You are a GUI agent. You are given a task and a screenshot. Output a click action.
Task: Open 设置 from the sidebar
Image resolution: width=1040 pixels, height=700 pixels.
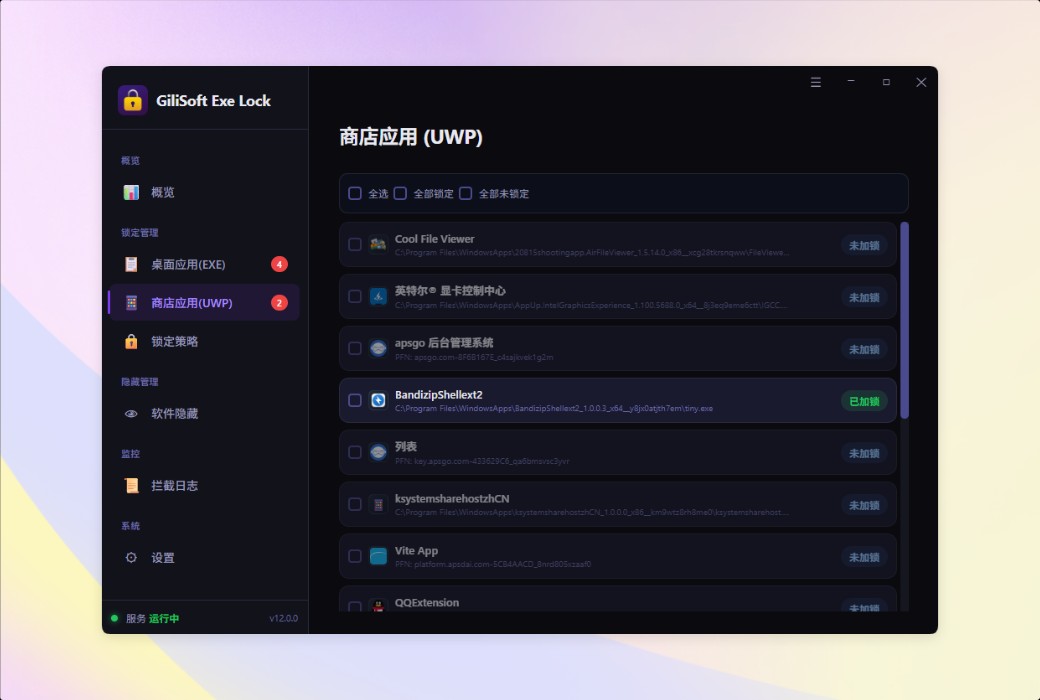(x=204, y=557)
